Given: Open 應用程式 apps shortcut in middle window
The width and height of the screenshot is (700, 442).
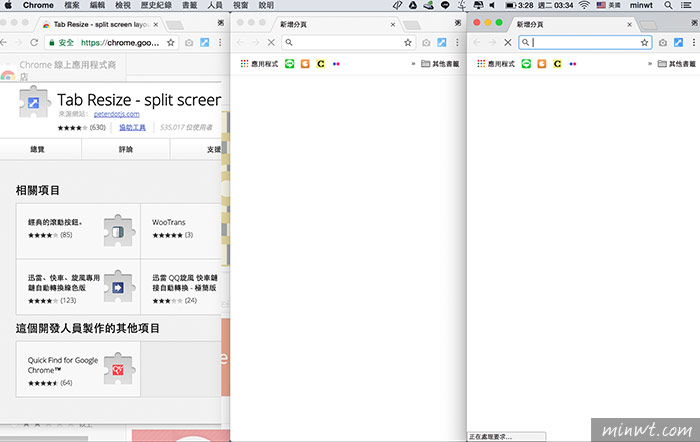Looking at the screenshot, I should click(x=259, y=64).
